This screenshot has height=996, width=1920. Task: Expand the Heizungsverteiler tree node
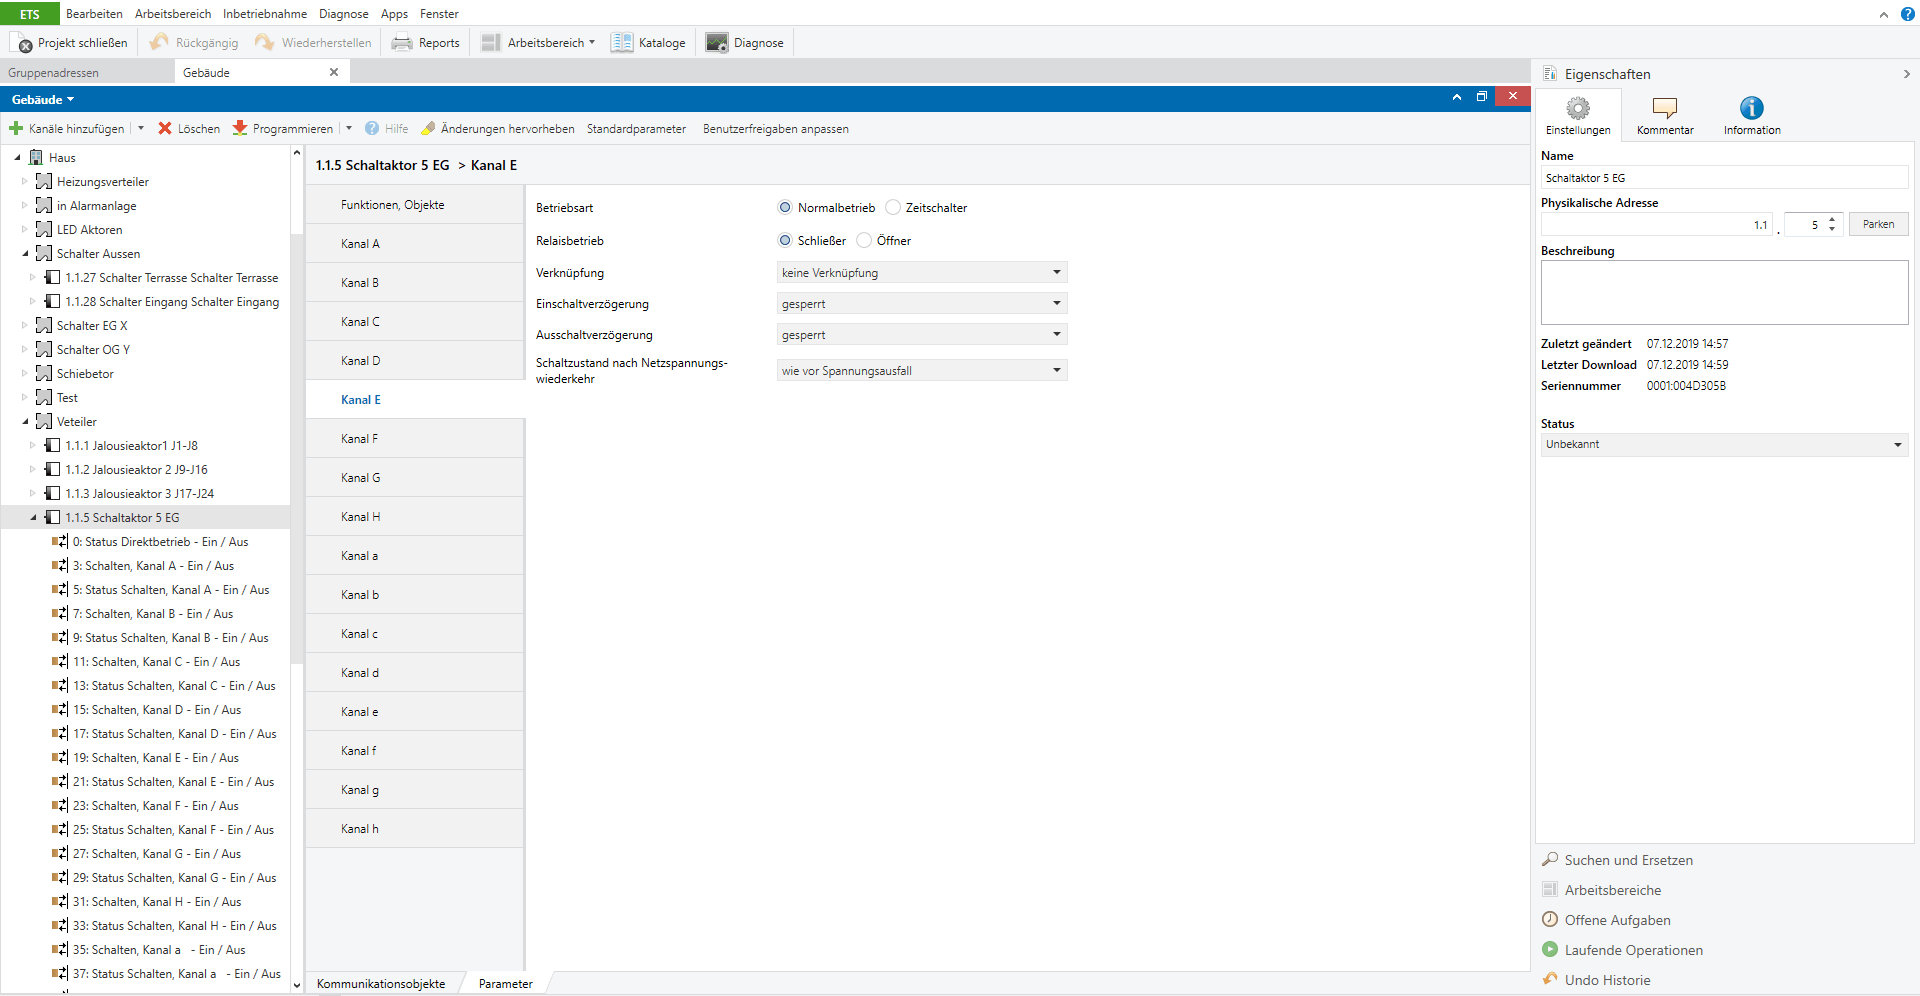pyautogui.click(x=25, y=182)
